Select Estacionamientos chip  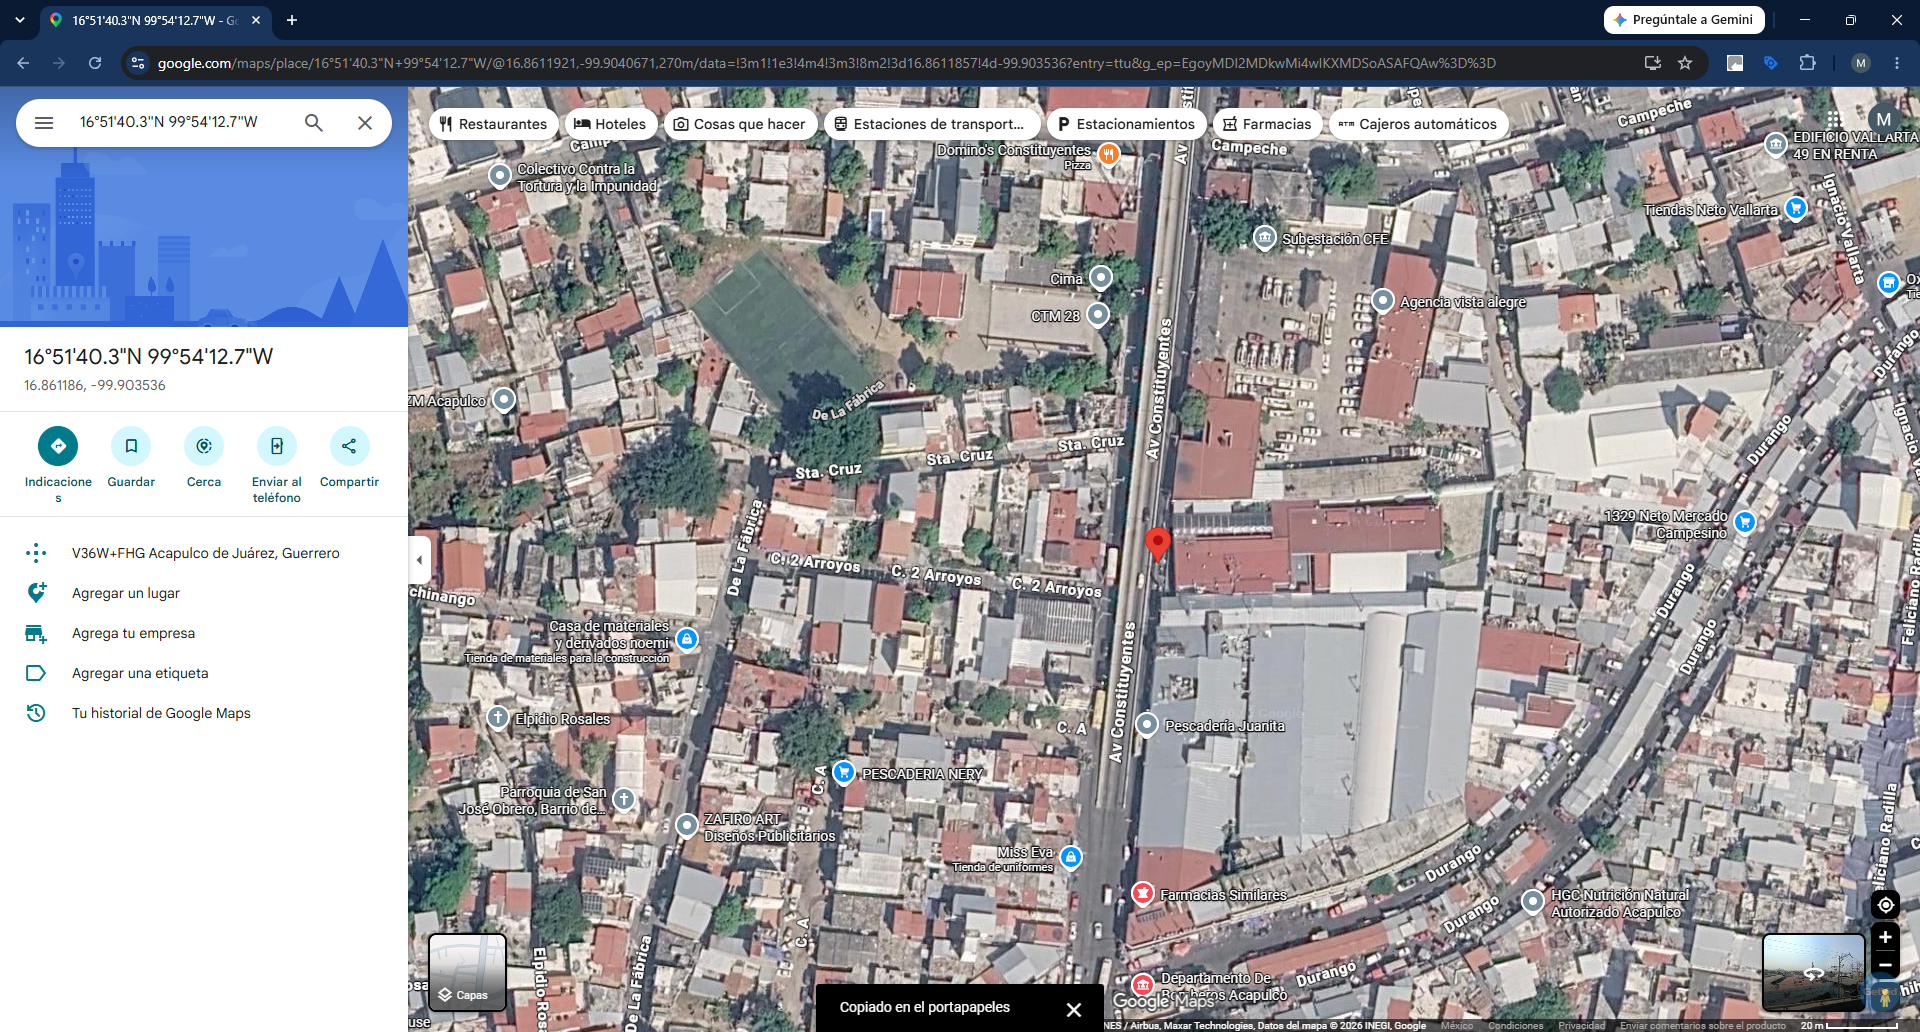coord(1126,124)
